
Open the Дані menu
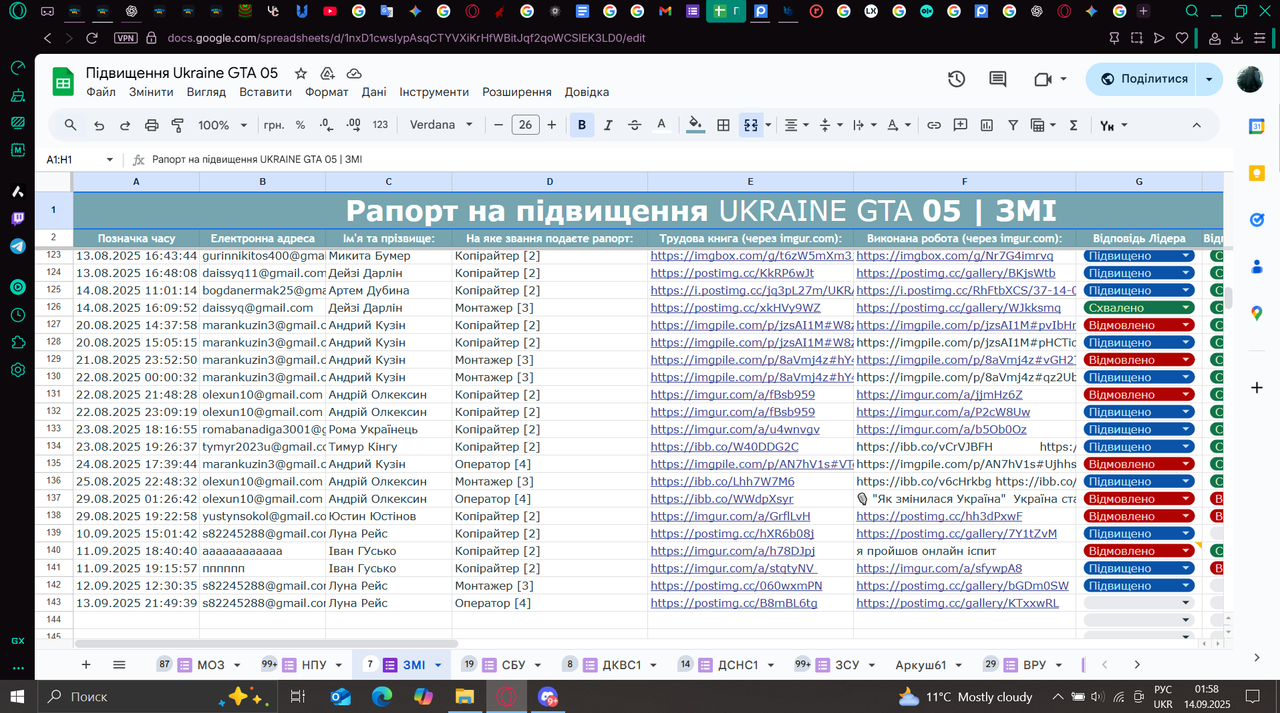coord(374,92)
